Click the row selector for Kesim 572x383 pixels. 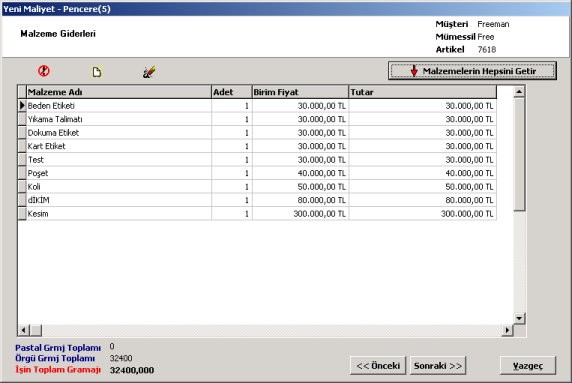point(22,214)
